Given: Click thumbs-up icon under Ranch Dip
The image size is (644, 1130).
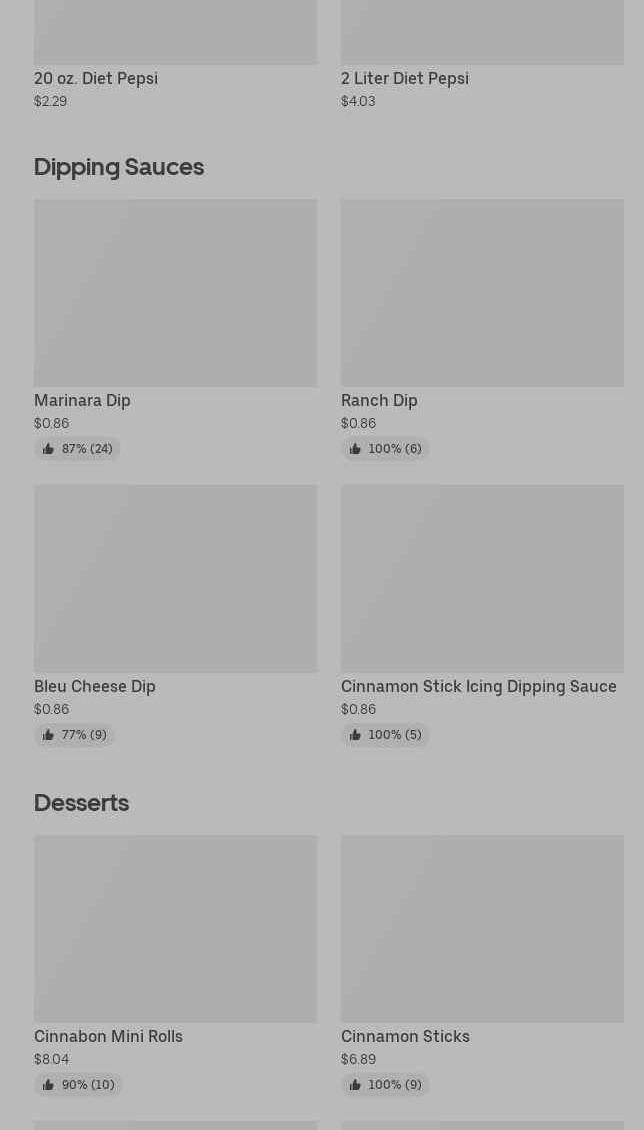Looking at the screenshot, I should point(355,449).
